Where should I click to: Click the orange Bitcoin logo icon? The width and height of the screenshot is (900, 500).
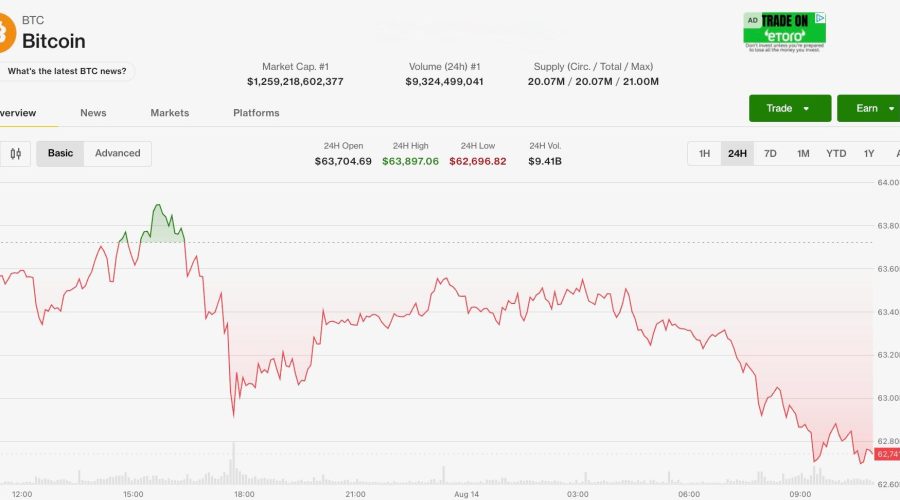6,33
